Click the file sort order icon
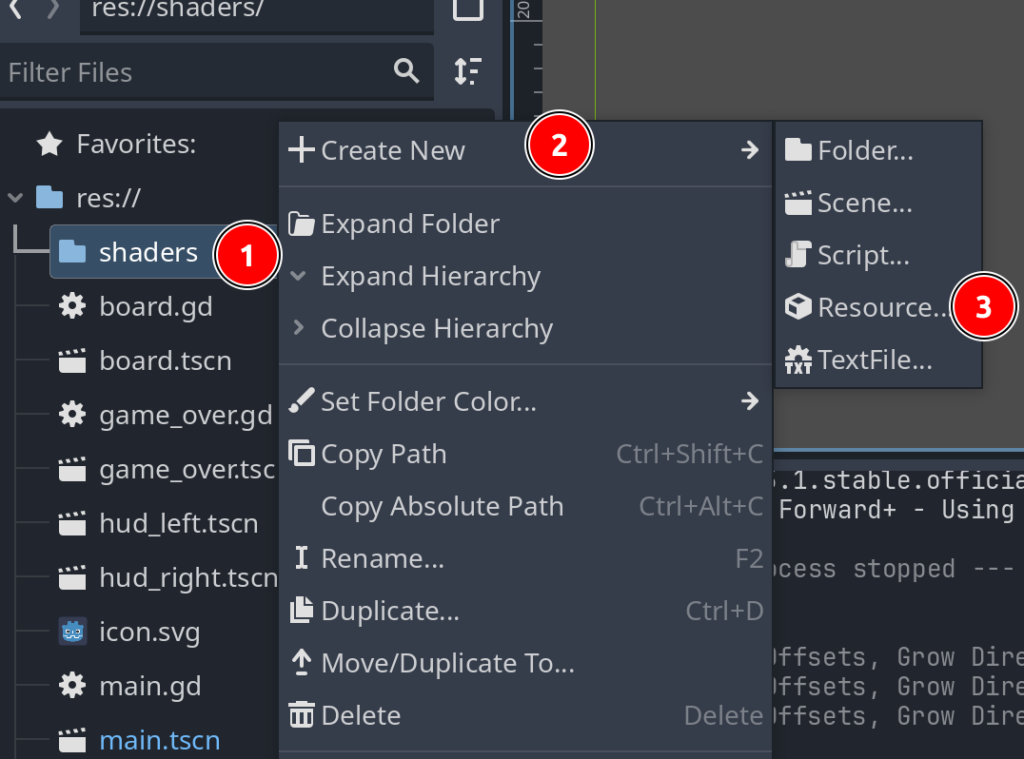Screen dimensions: 1024x759 tap(467, 71)
